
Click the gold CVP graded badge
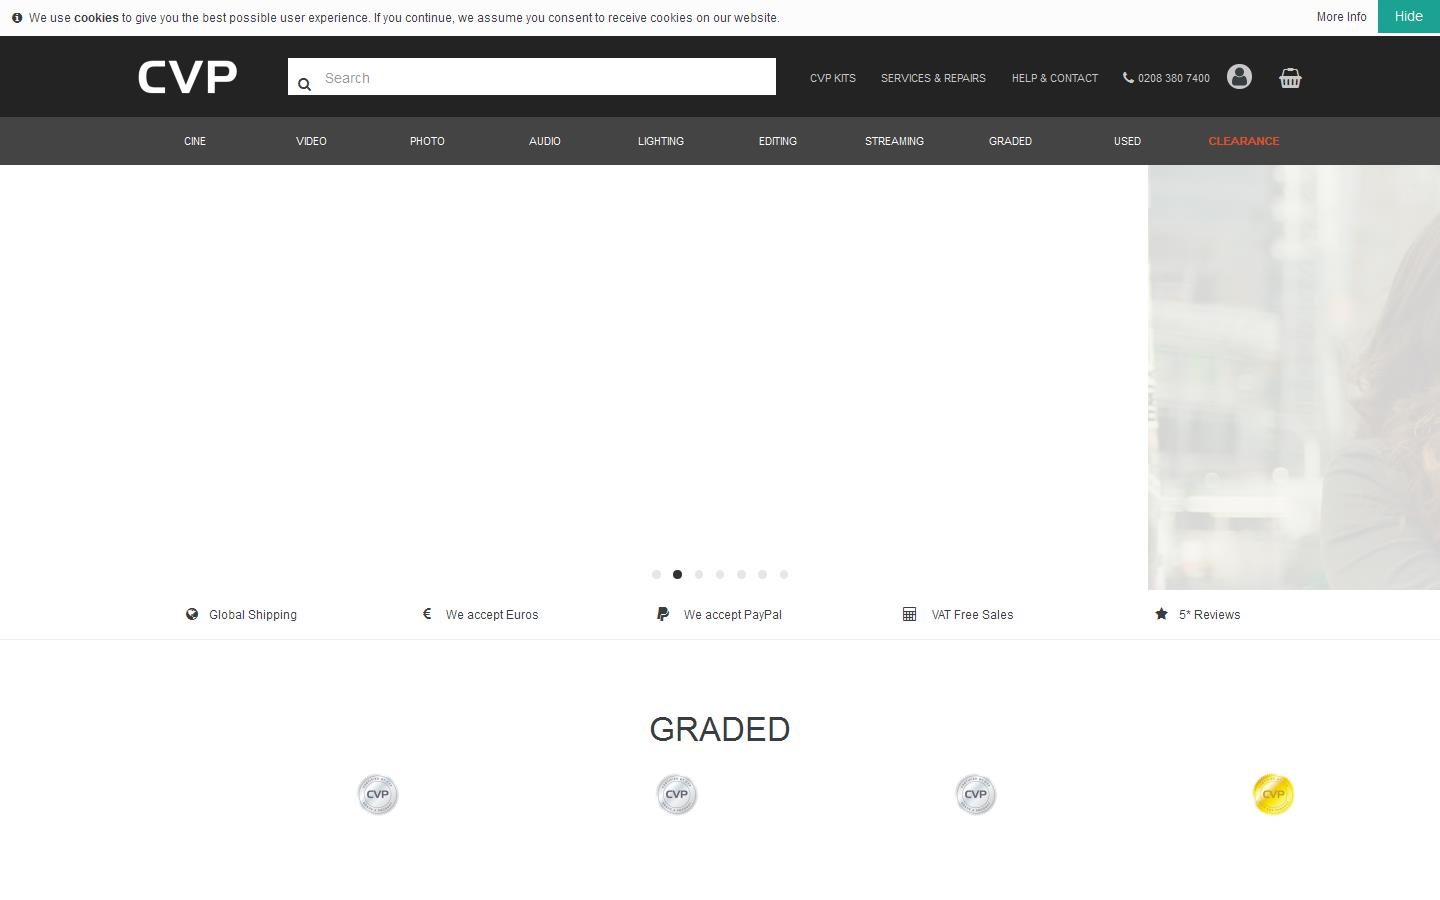(1273, 794)
